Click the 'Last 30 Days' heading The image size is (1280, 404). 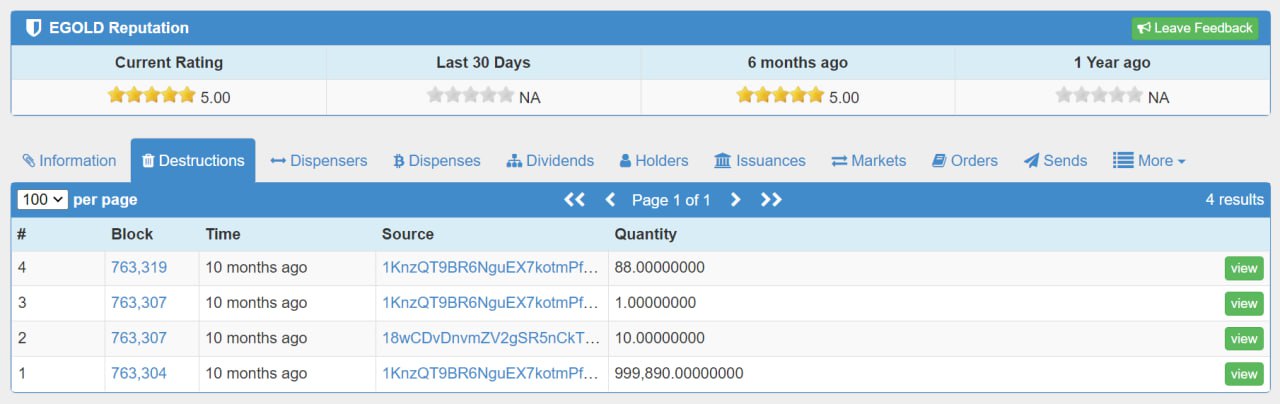pos(483,62)
